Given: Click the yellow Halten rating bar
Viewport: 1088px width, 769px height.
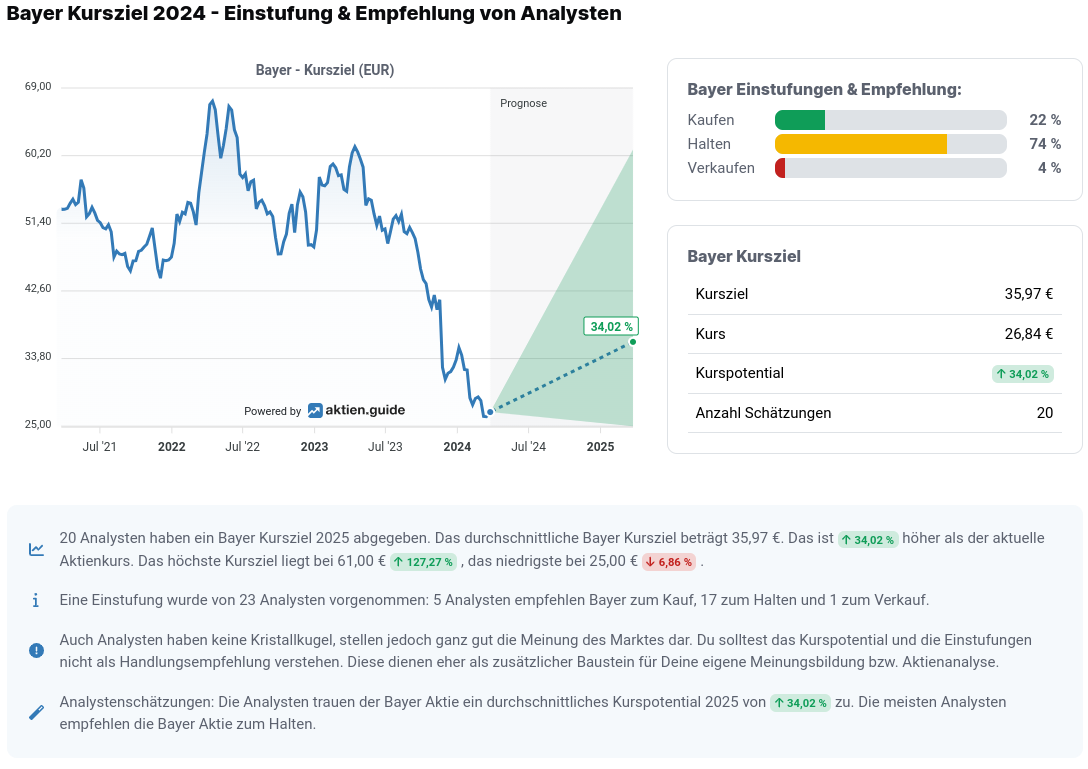Looking at the screenshot, I should click(x=860, y=144).
